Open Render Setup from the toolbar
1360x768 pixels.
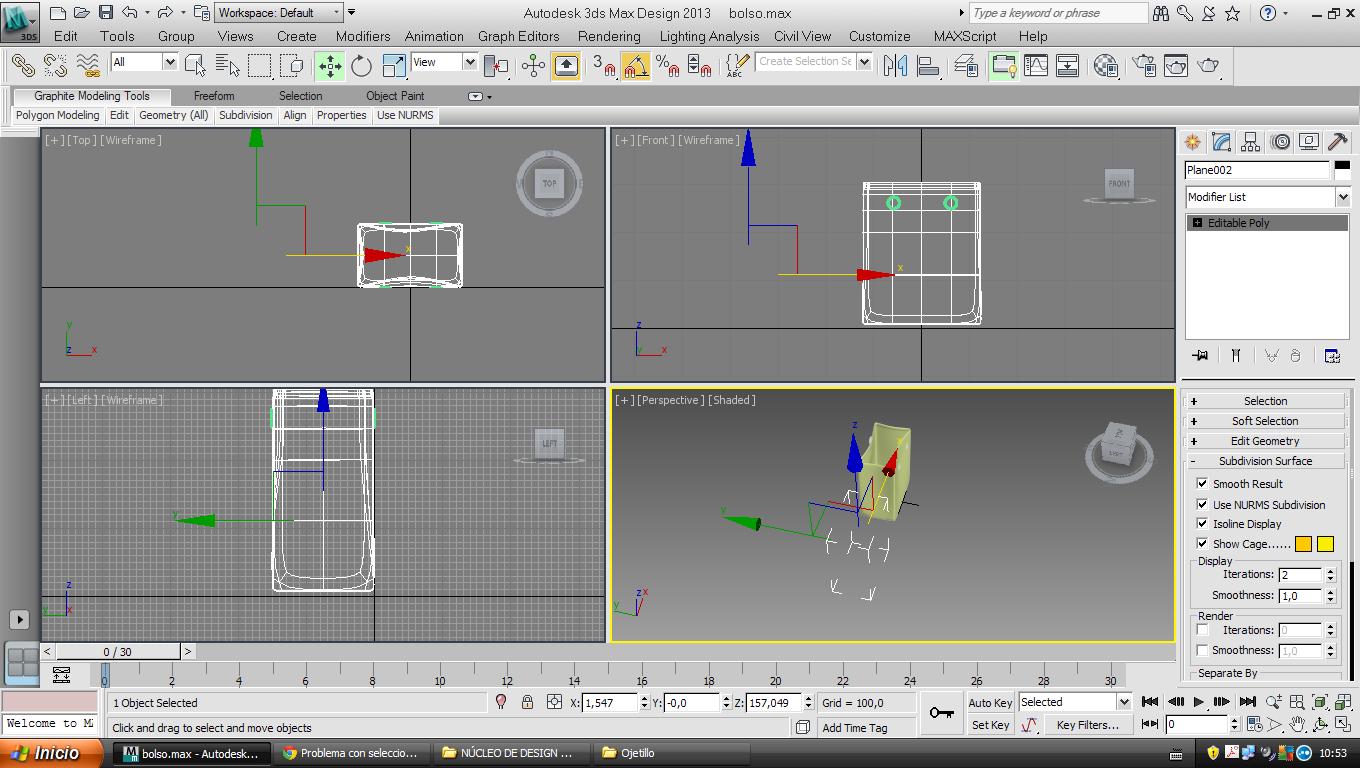1144,66
